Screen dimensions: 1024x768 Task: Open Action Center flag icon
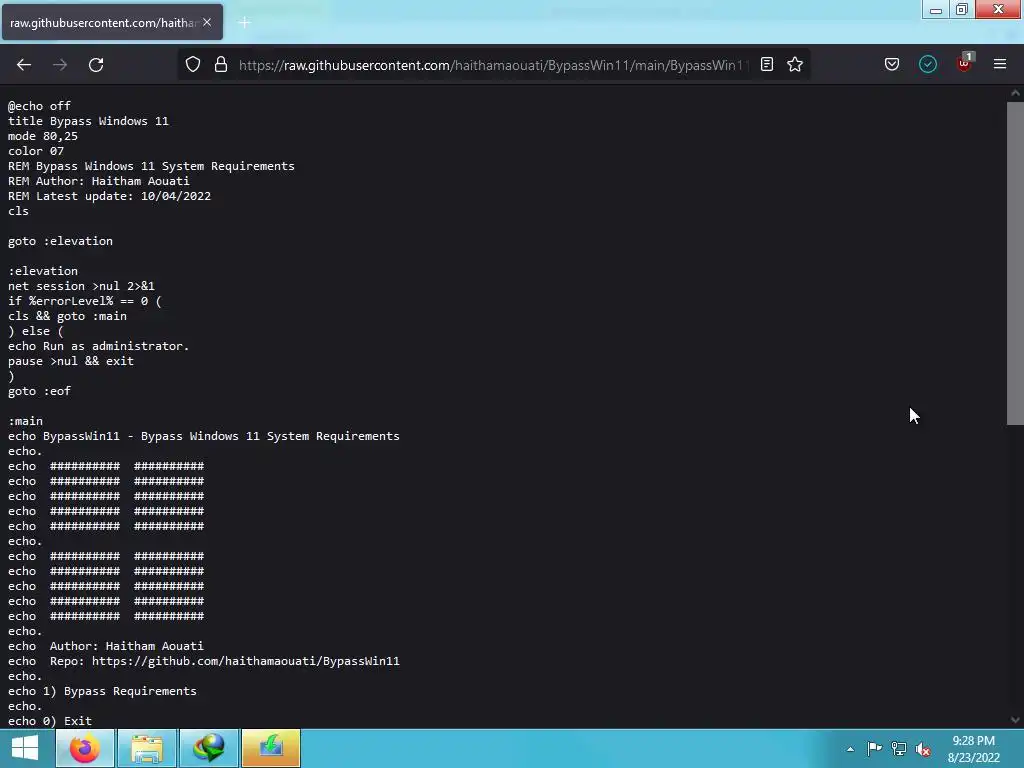[874, 749]
